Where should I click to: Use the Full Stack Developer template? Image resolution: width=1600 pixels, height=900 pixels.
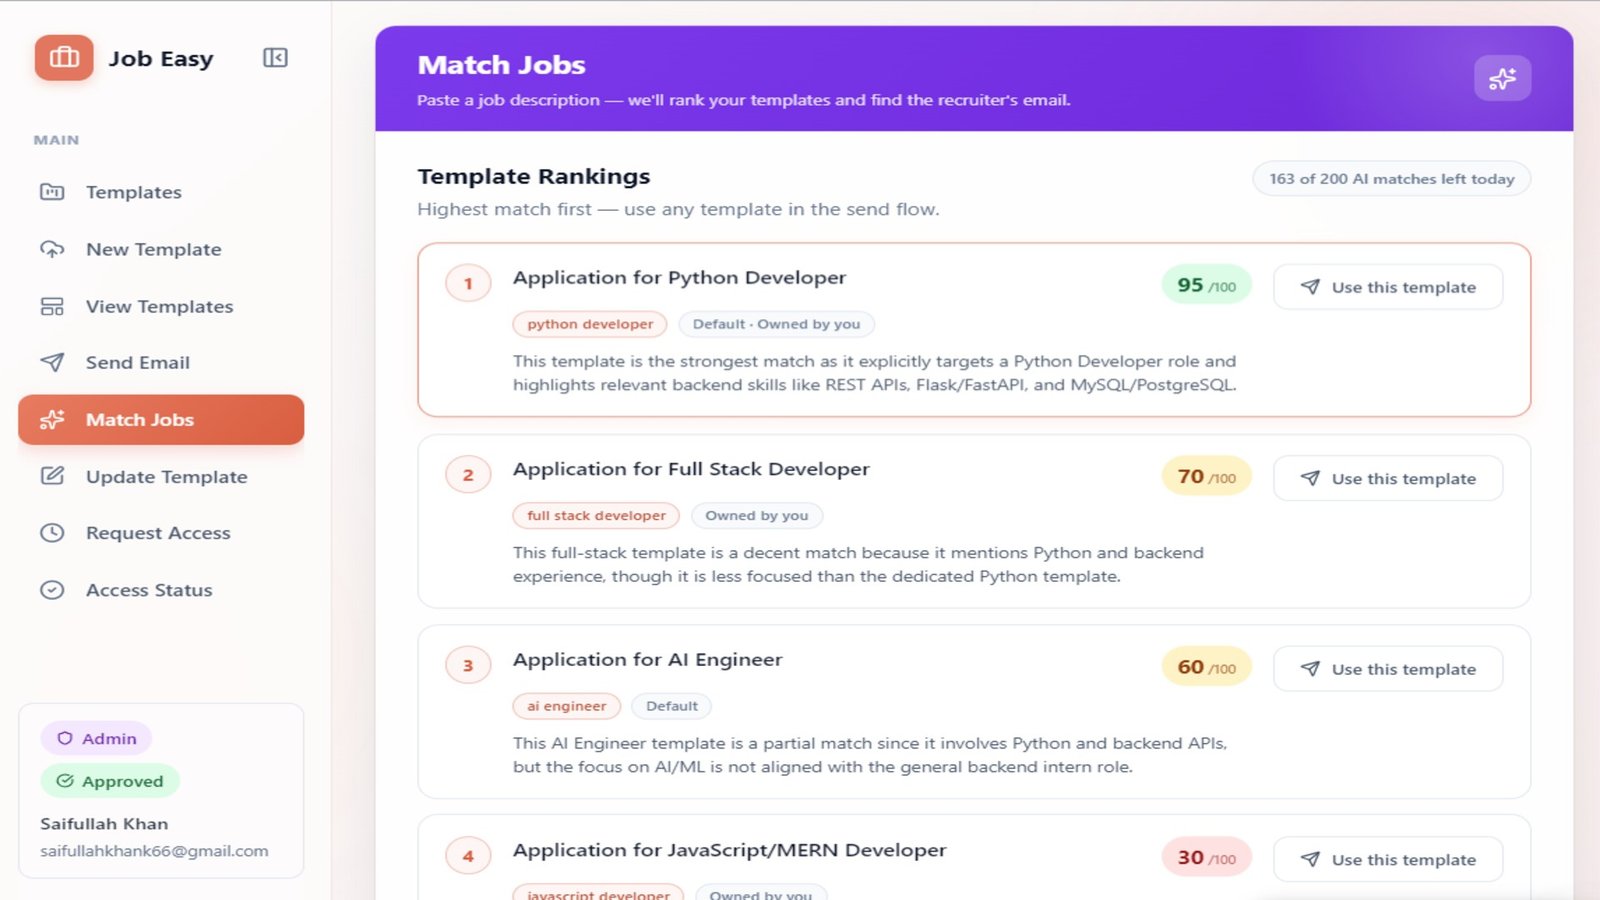point(1388,478)
